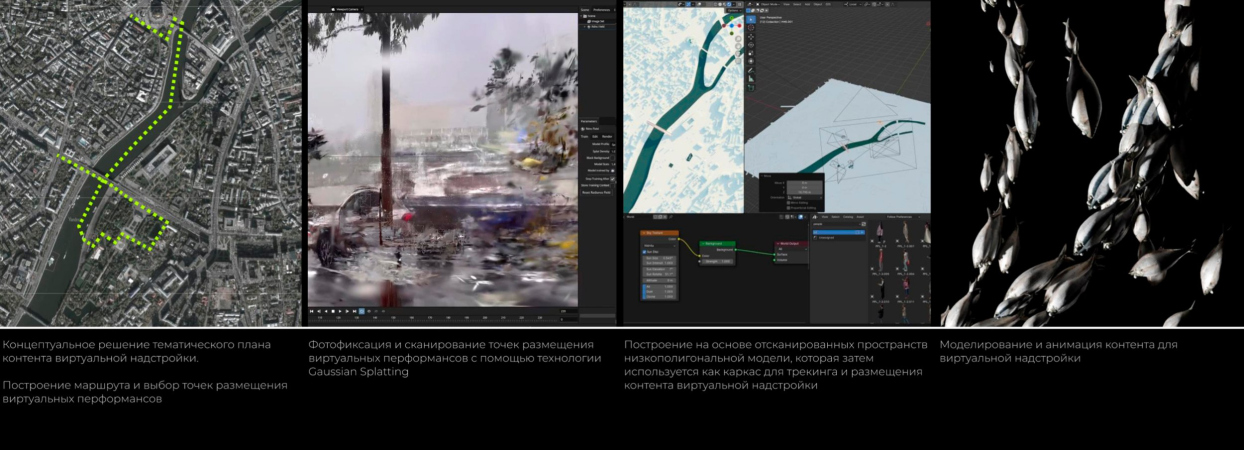Screen dimensions: 1244x450
Task: Select the Cursor tool in Blender toolbar
Action: tap(751, 27)
